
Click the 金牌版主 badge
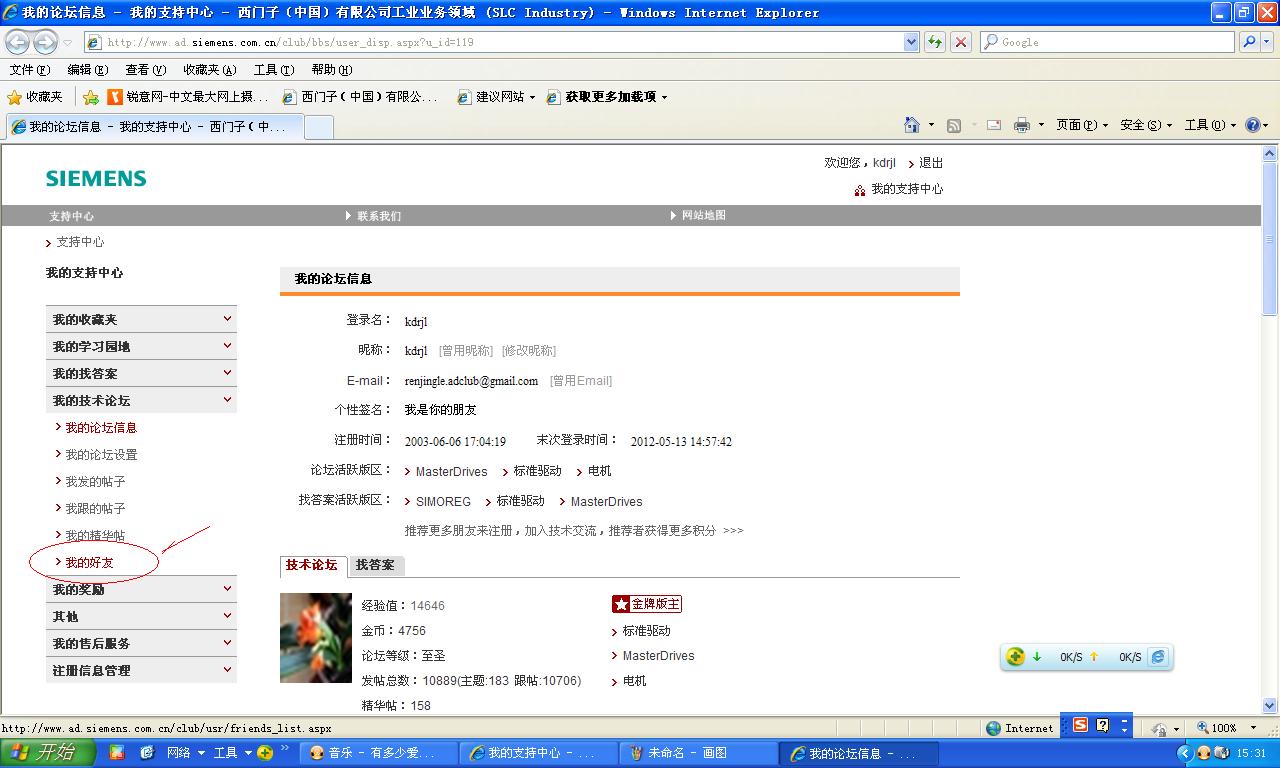[x=647, y=604]
